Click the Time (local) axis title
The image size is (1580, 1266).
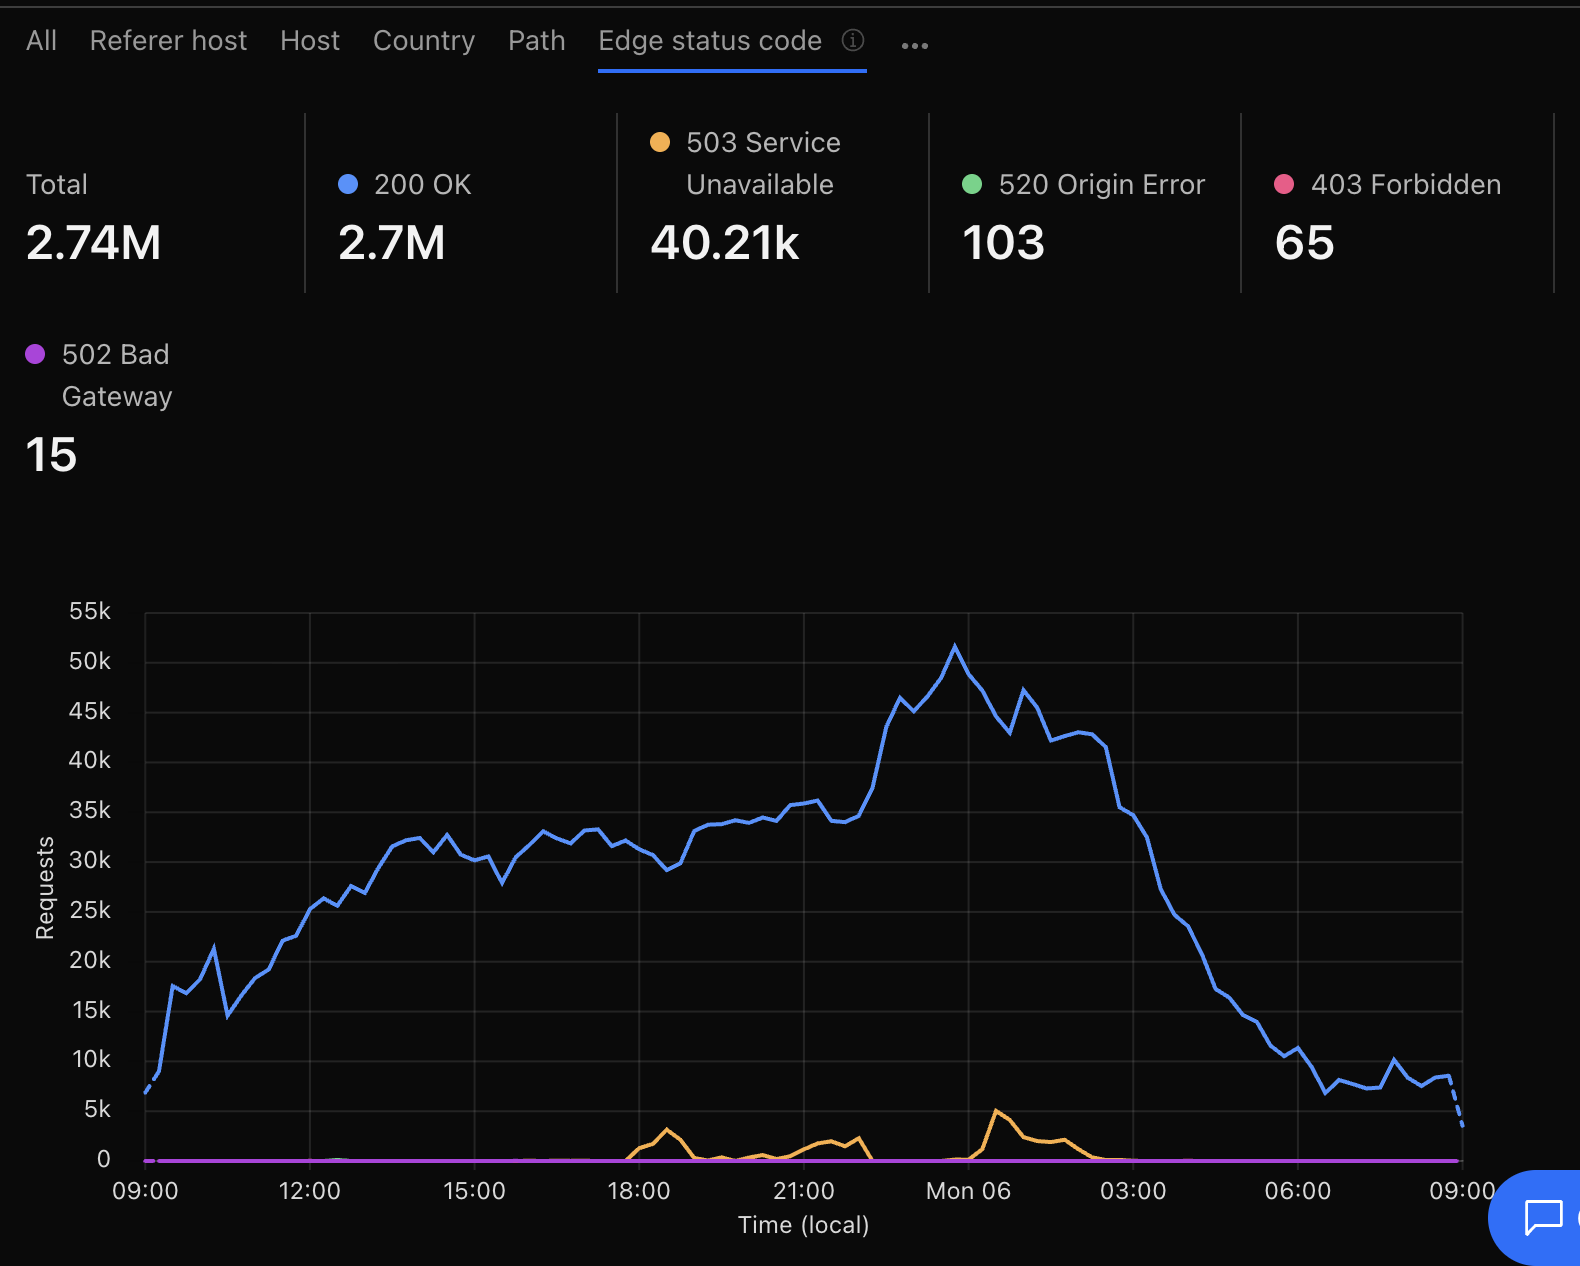804,1225
